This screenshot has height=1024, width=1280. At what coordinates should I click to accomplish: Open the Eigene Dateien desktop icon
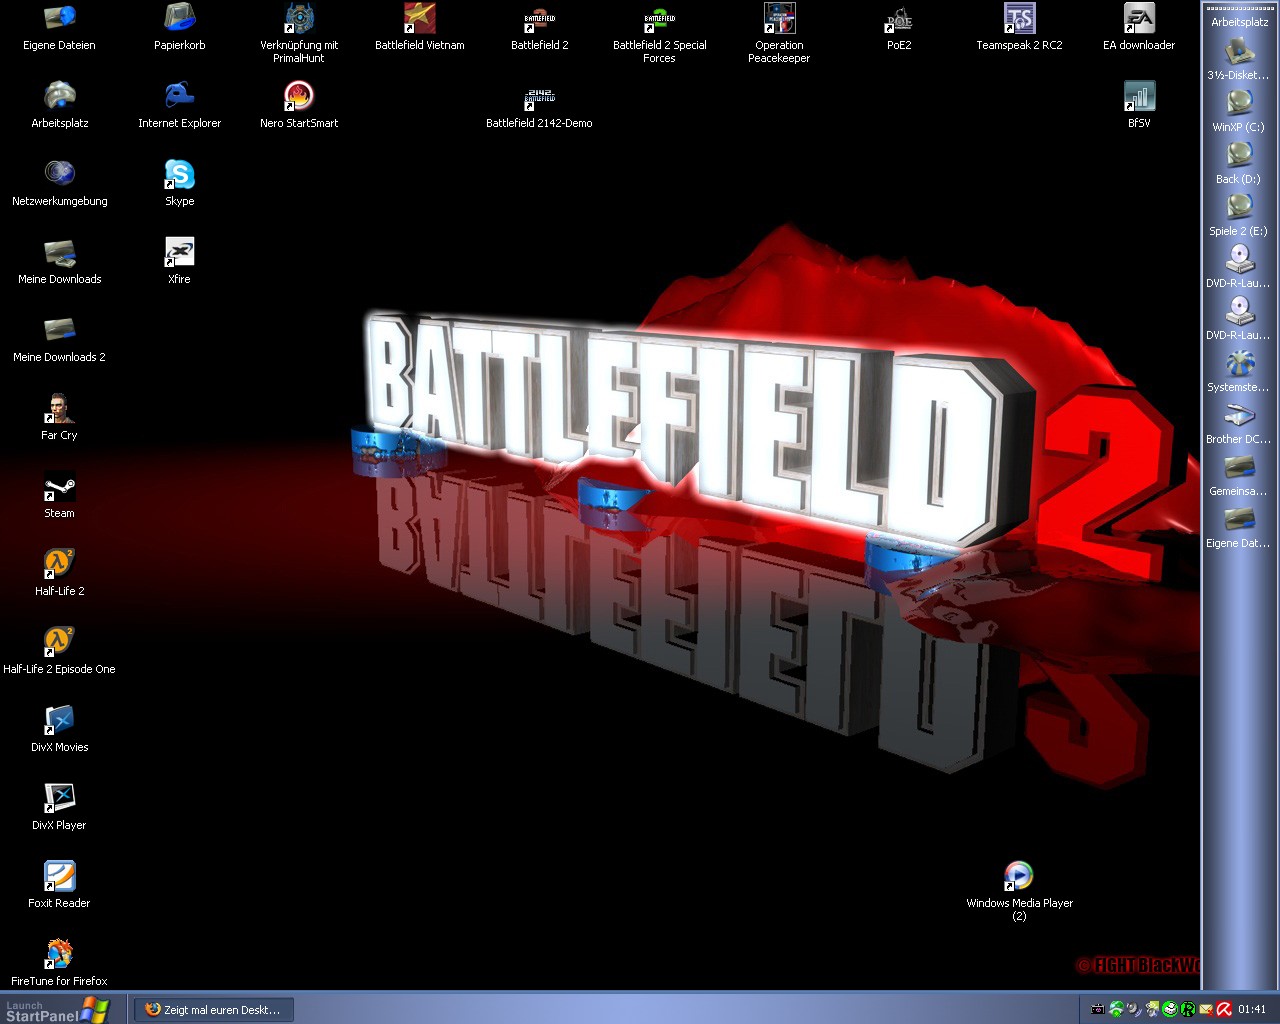click(x=59, y=18)
